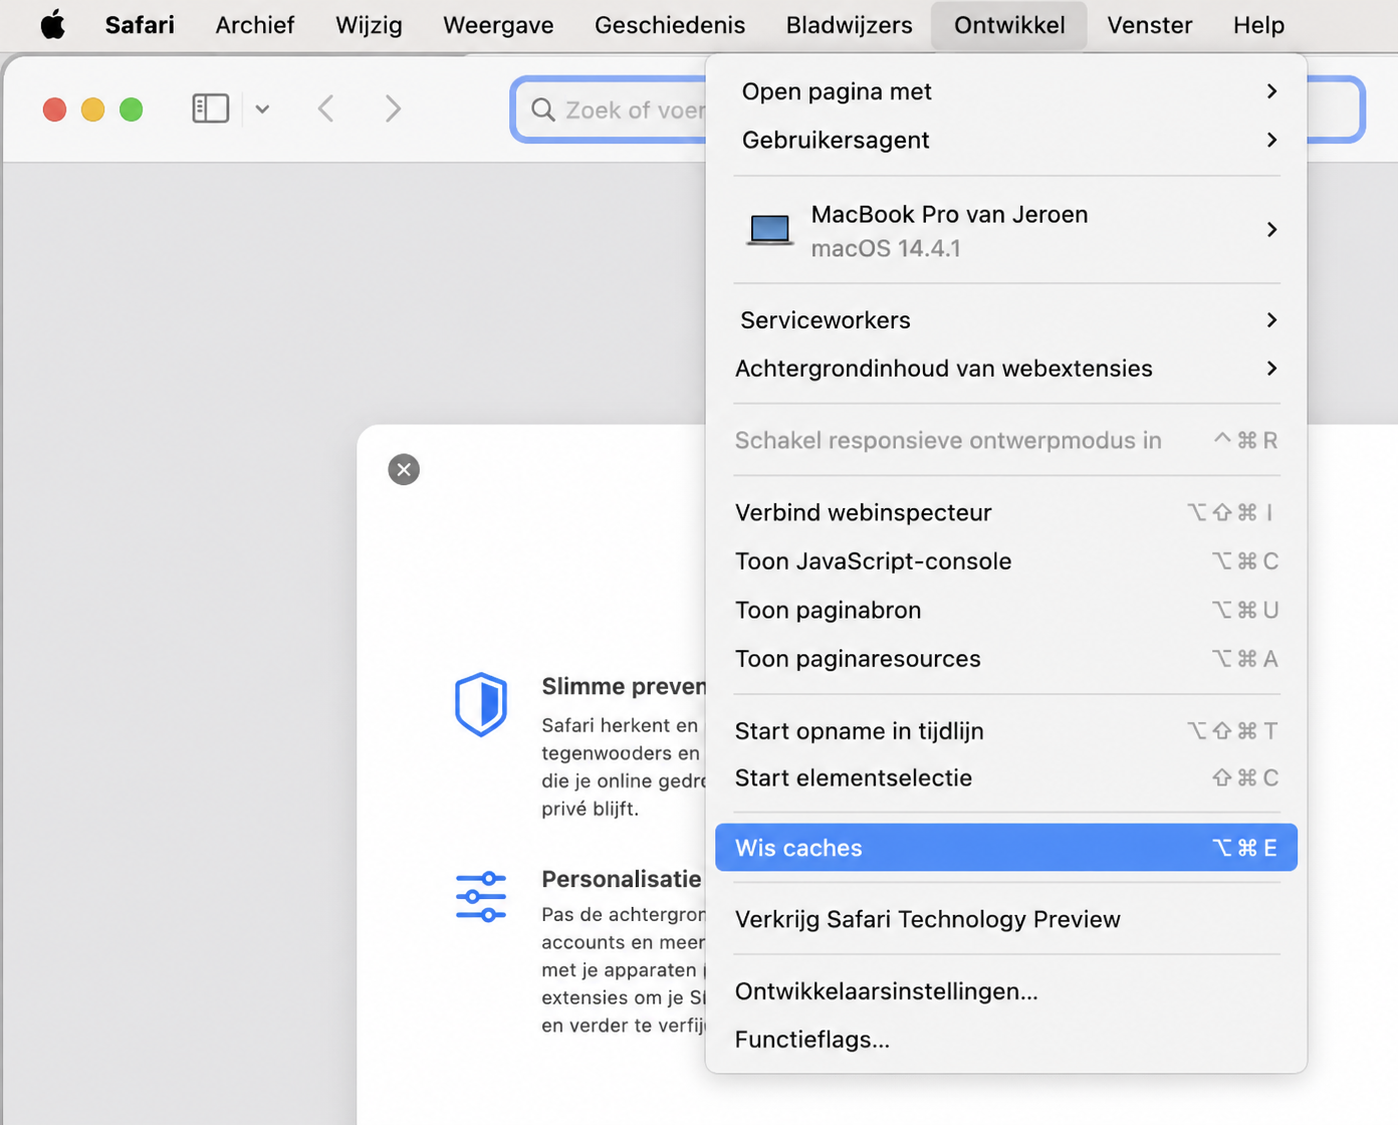Click the red close window button

55,109
